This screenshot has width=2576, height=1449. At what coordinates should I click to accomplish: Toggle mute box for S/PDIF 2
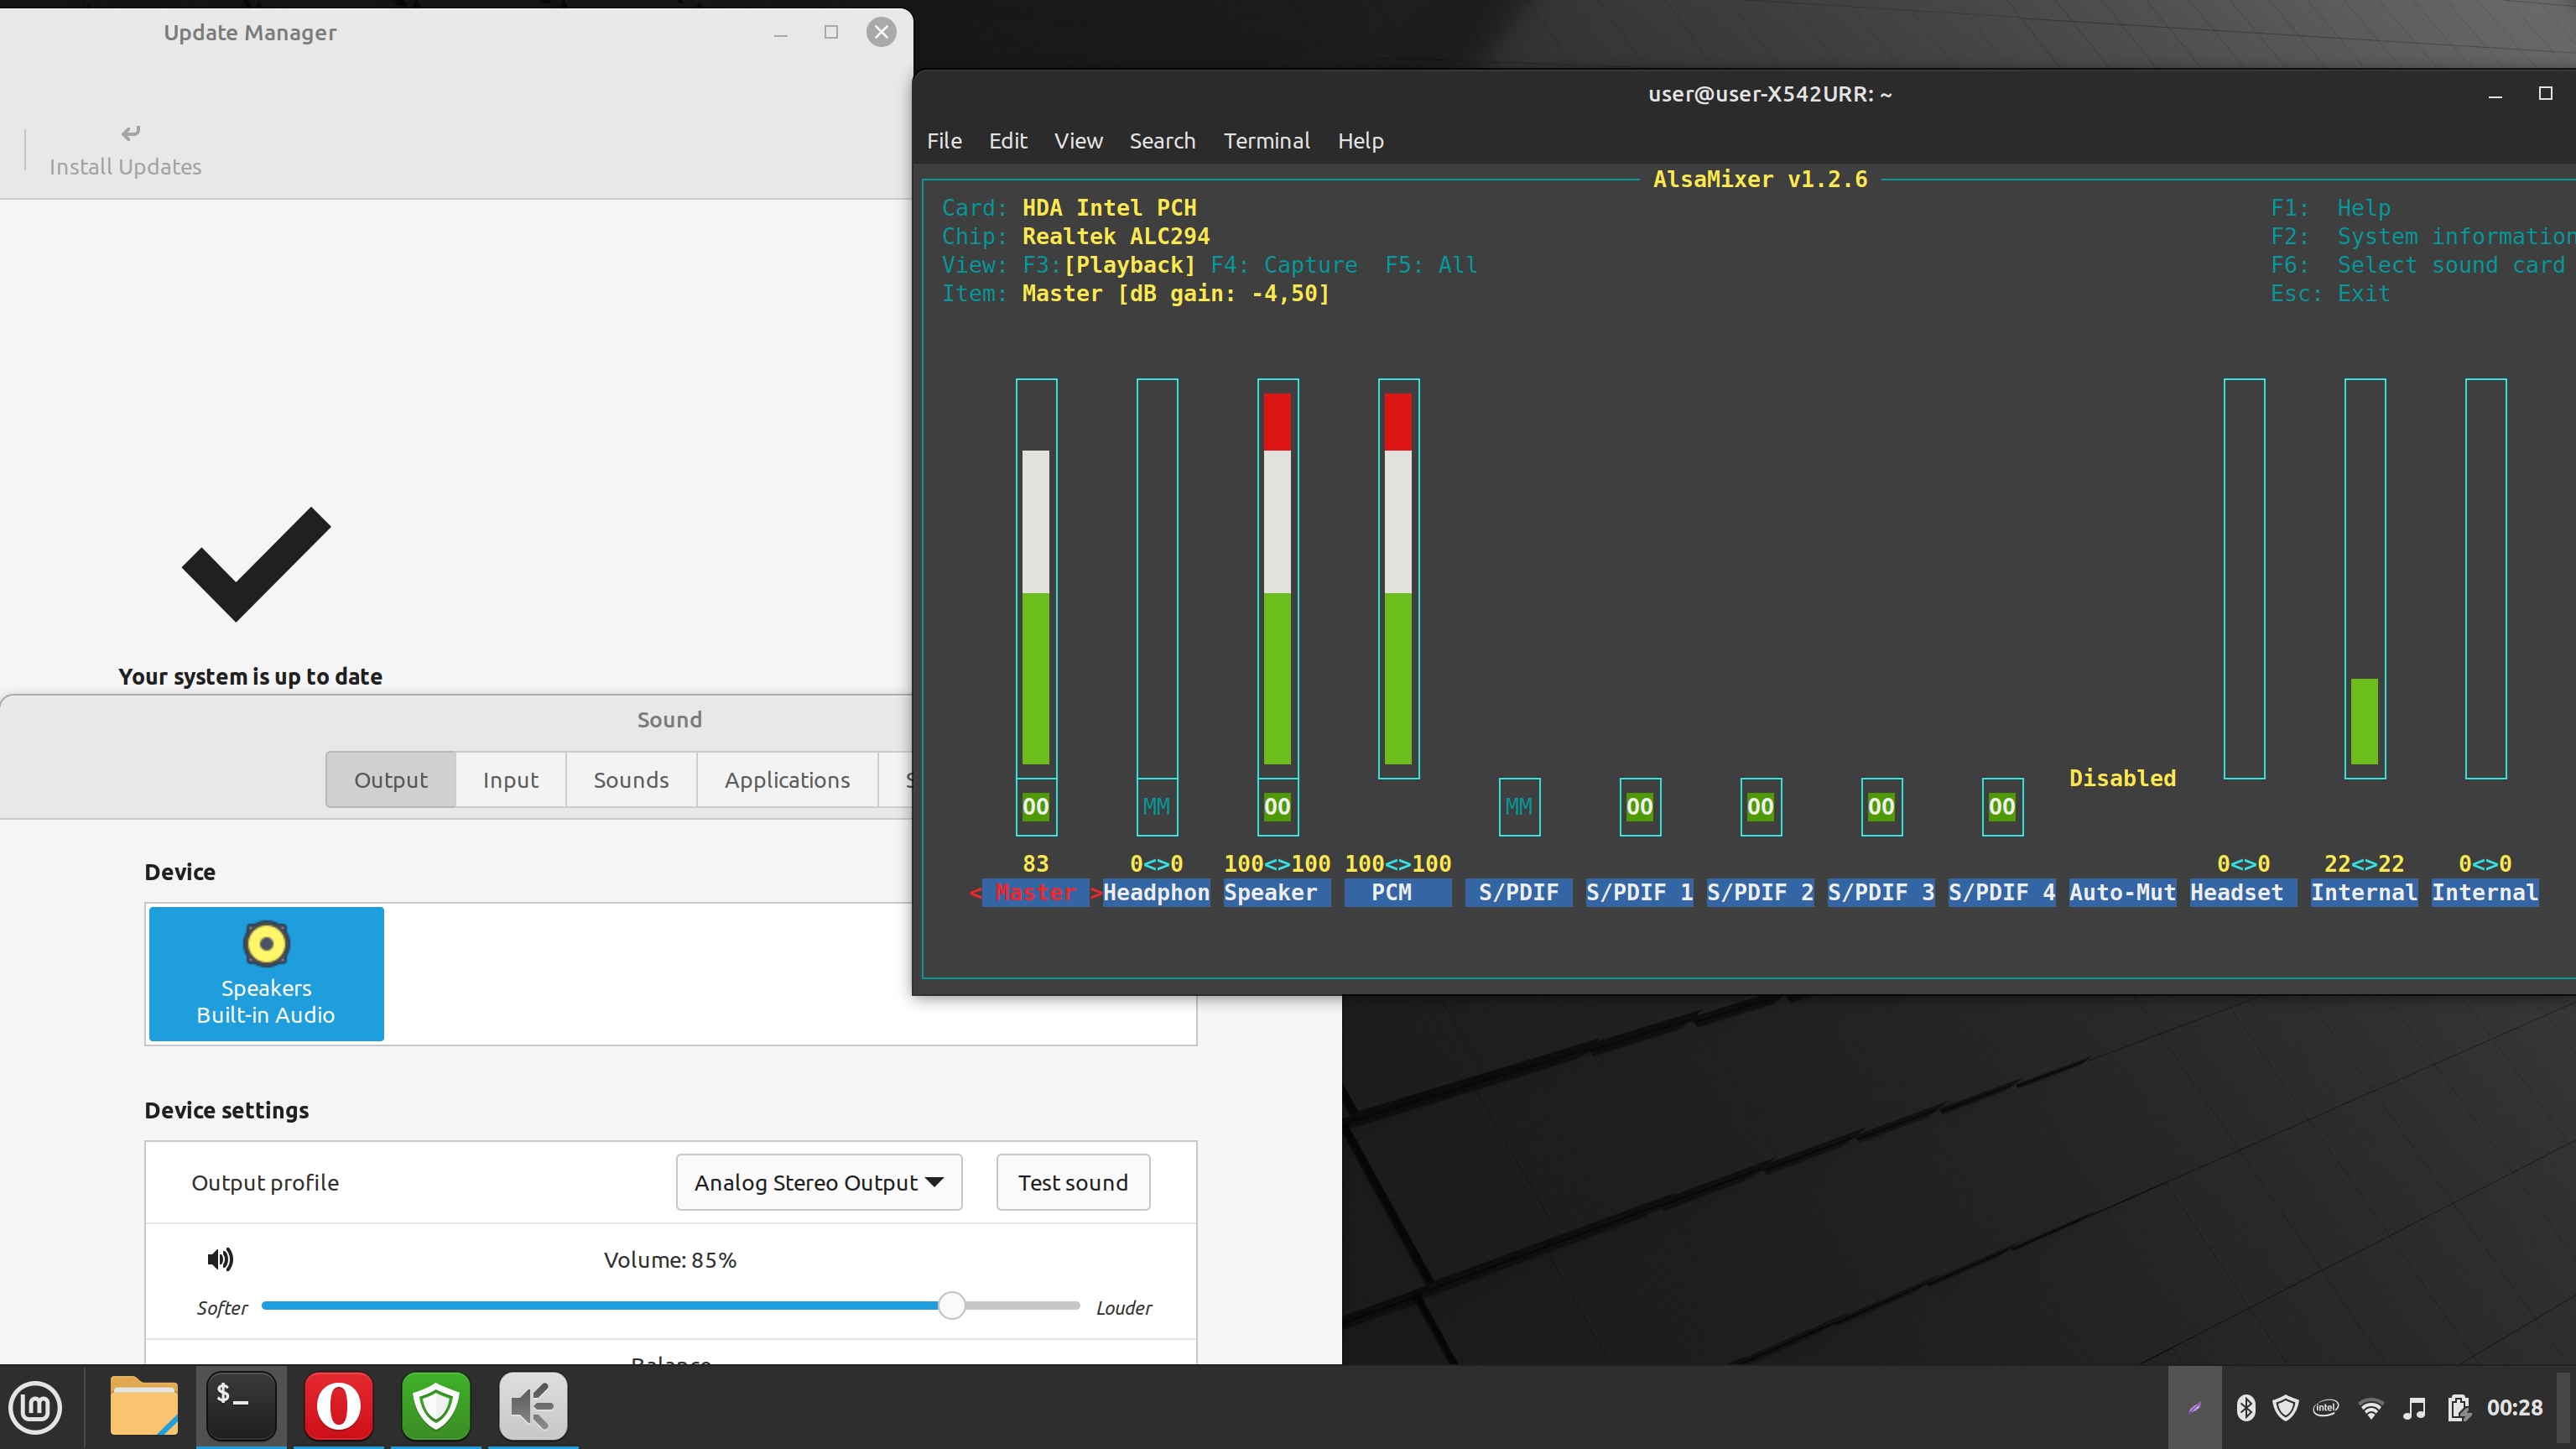(1761, 807)
